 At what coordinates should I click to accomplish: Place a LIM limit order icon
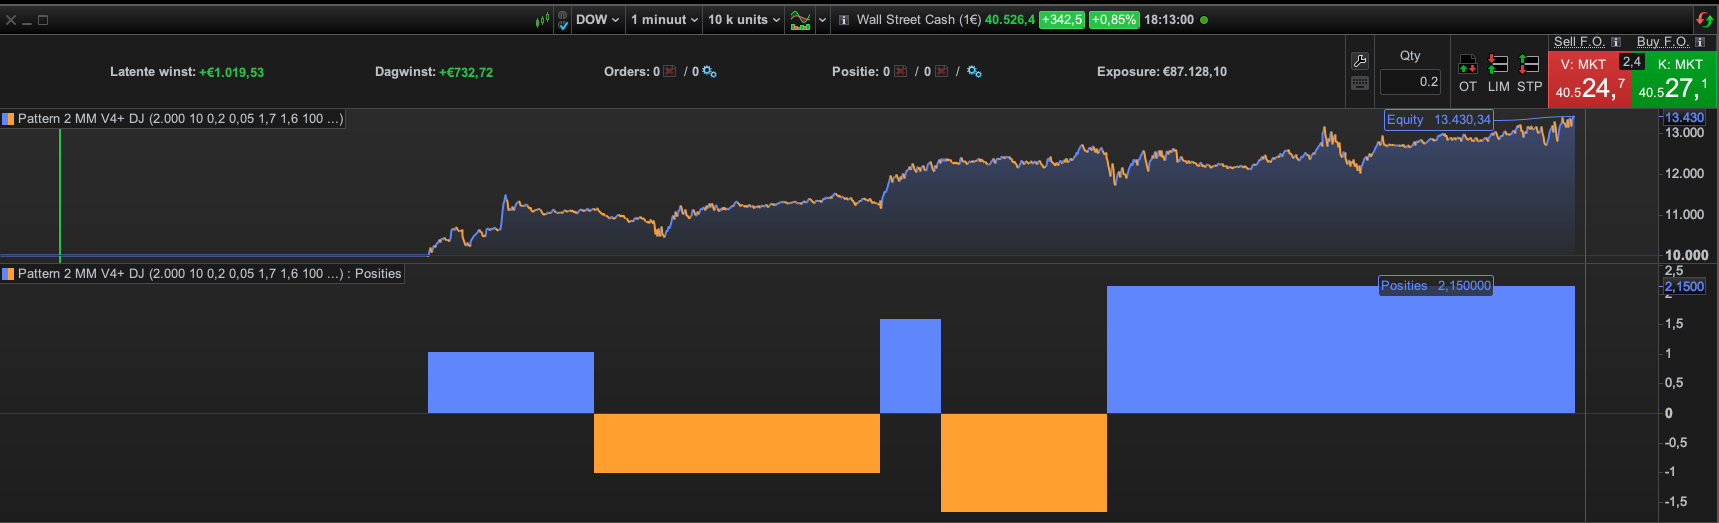pyautogui.click(x=1498, y=73)
